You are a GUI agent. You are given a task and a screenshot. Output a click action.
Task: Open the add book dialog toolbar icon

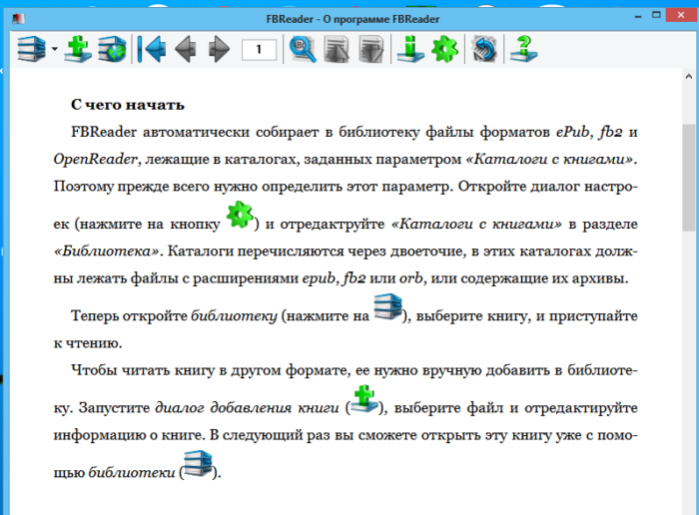coord(78,49)
